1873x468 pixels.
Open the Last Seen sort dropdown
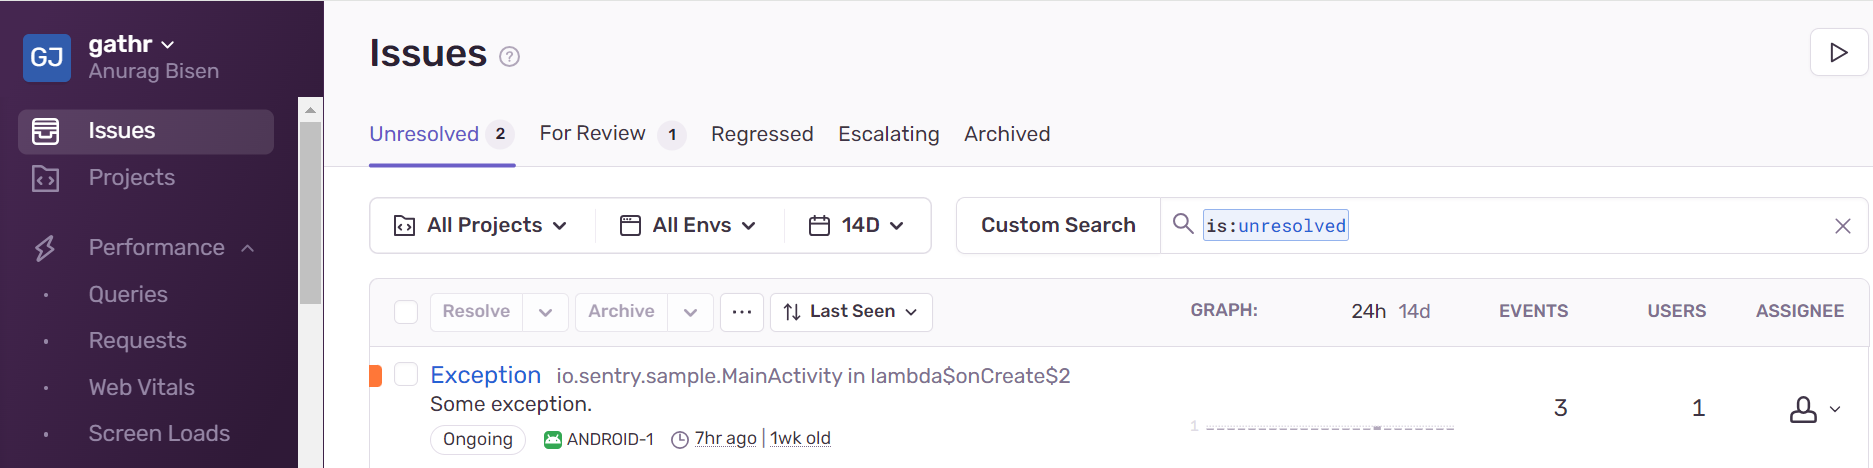point(851,312)
